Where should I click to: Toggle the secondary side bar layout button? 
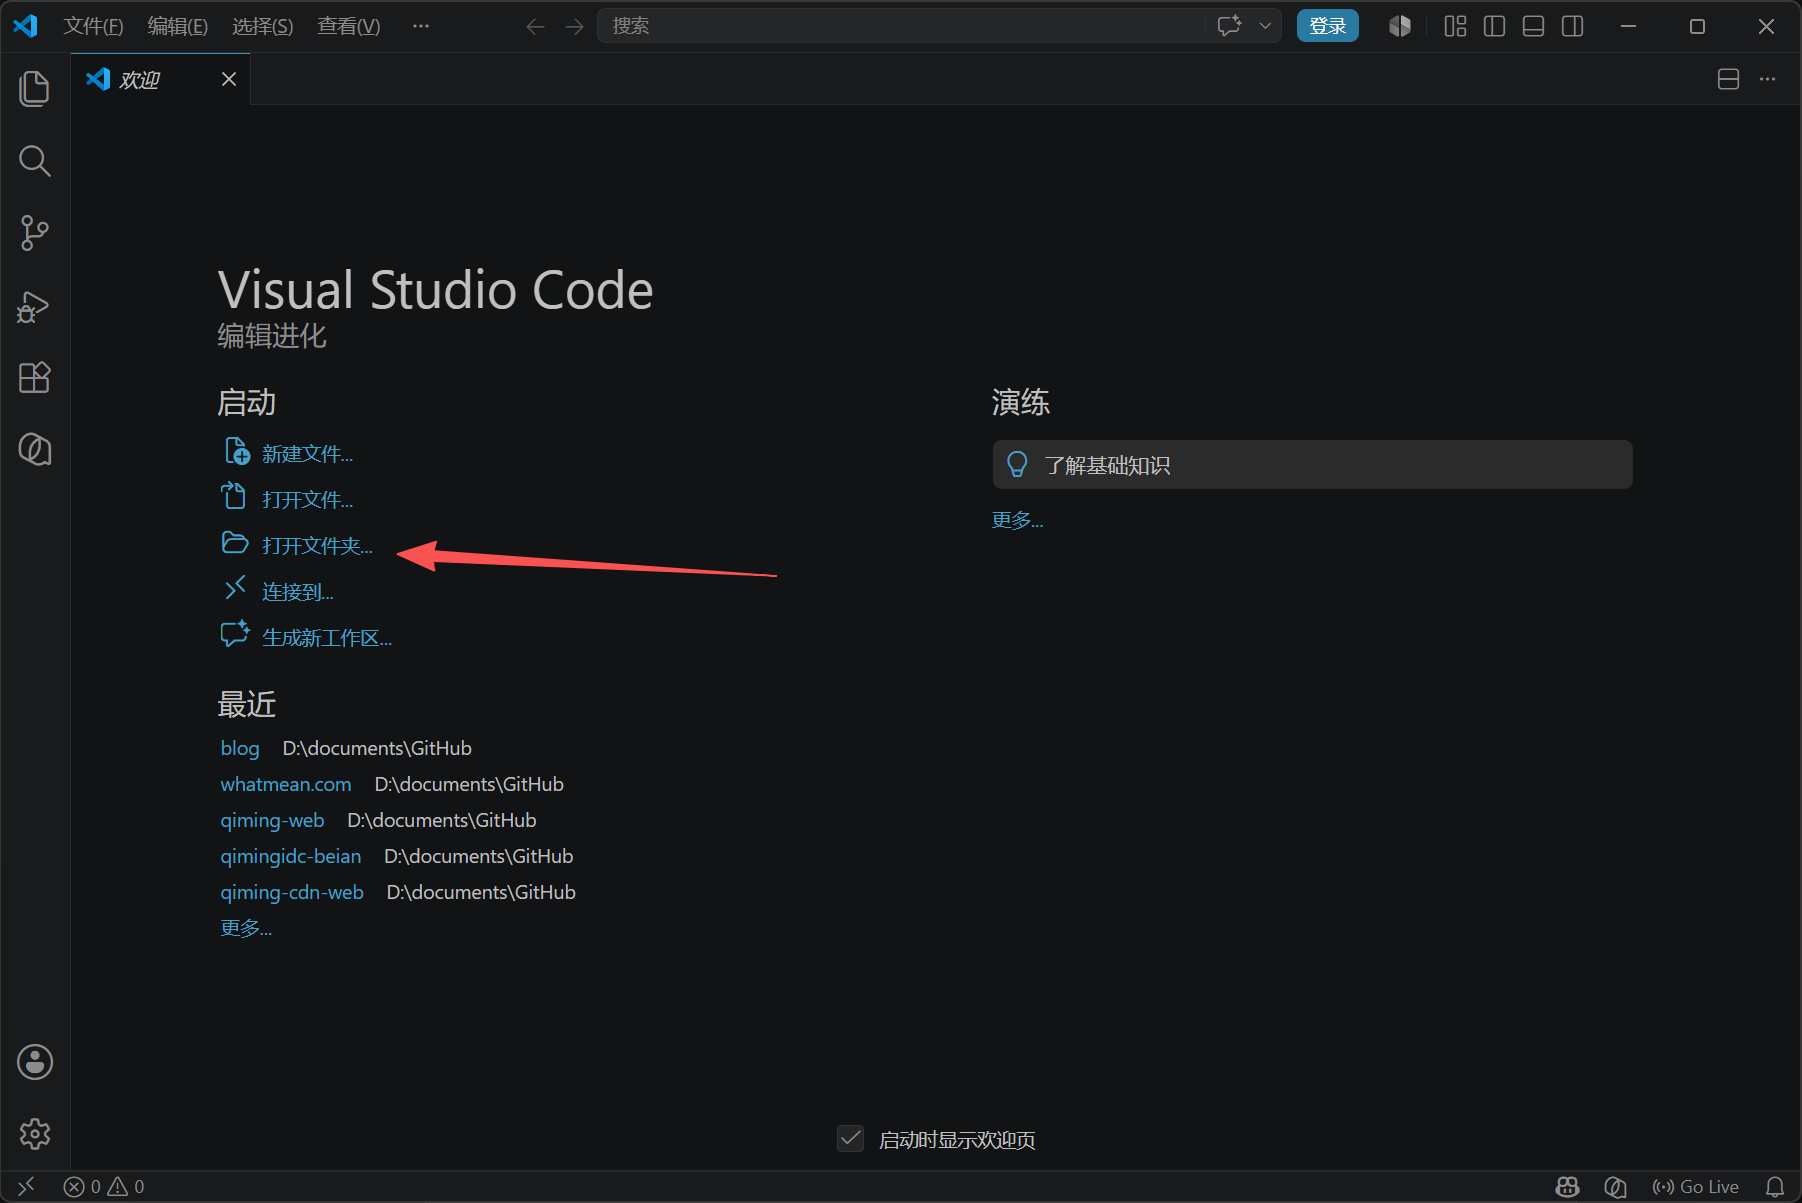[1573, 26]
